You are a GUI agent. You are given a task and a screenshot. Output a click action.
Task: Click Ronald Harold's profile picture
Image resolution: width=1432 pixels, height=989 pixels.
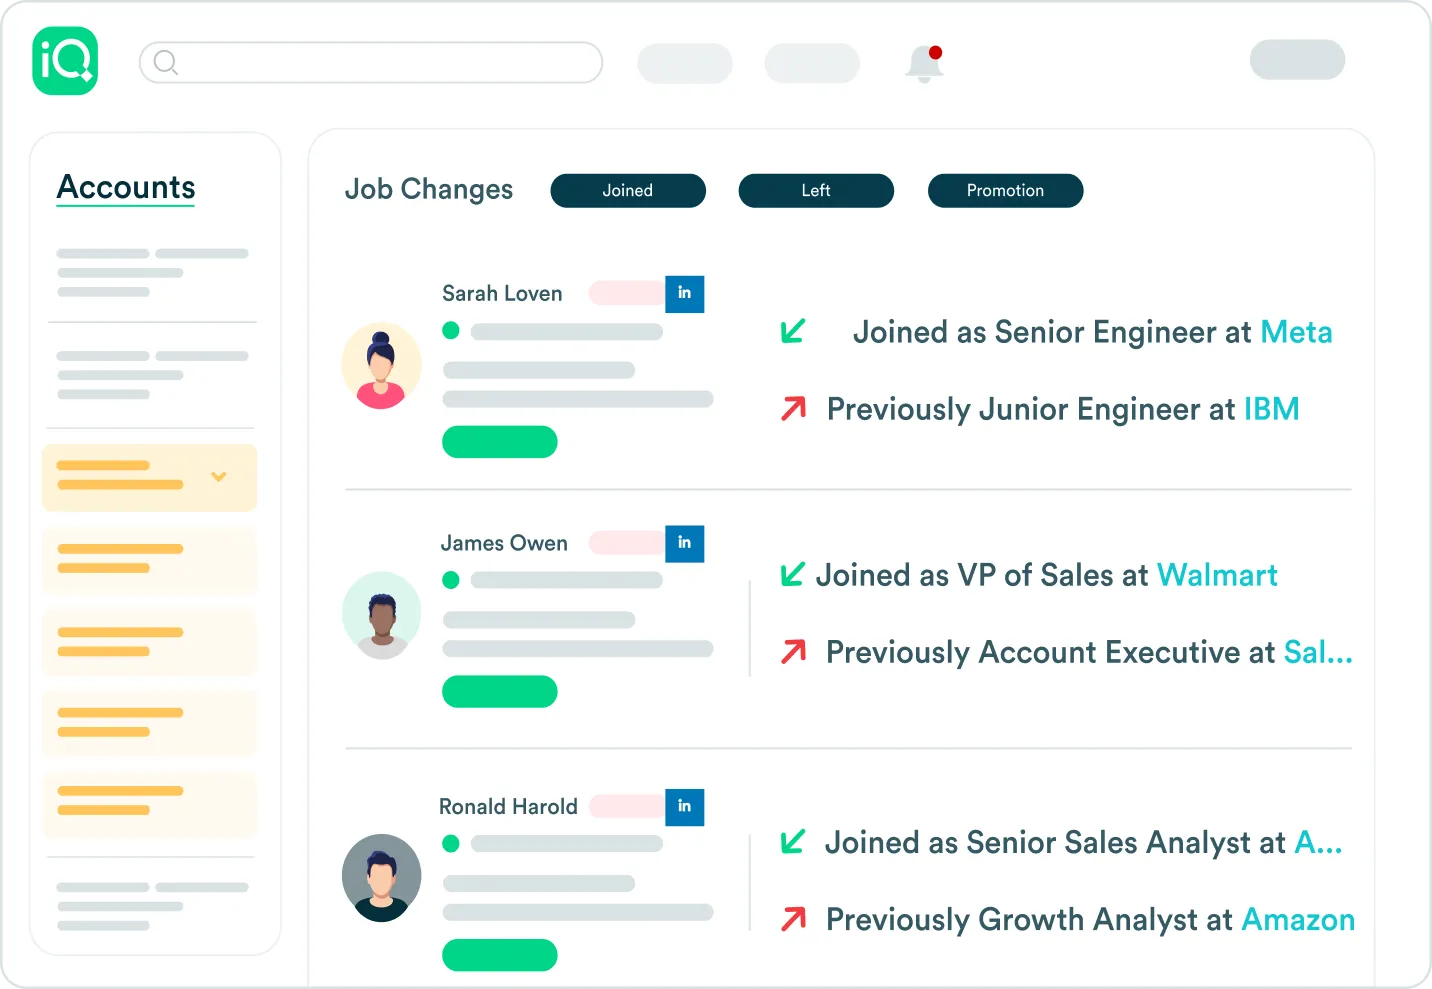tap(381, 878)
